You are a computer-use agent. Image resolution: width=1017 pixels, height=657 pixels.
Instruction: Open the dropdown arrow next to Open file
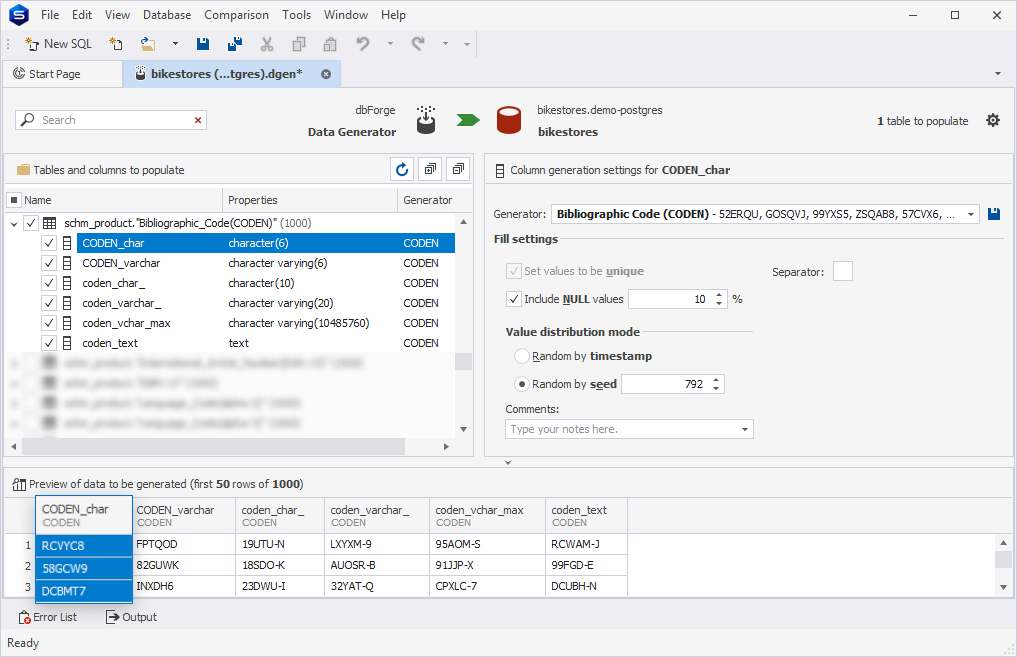point(175,44)
